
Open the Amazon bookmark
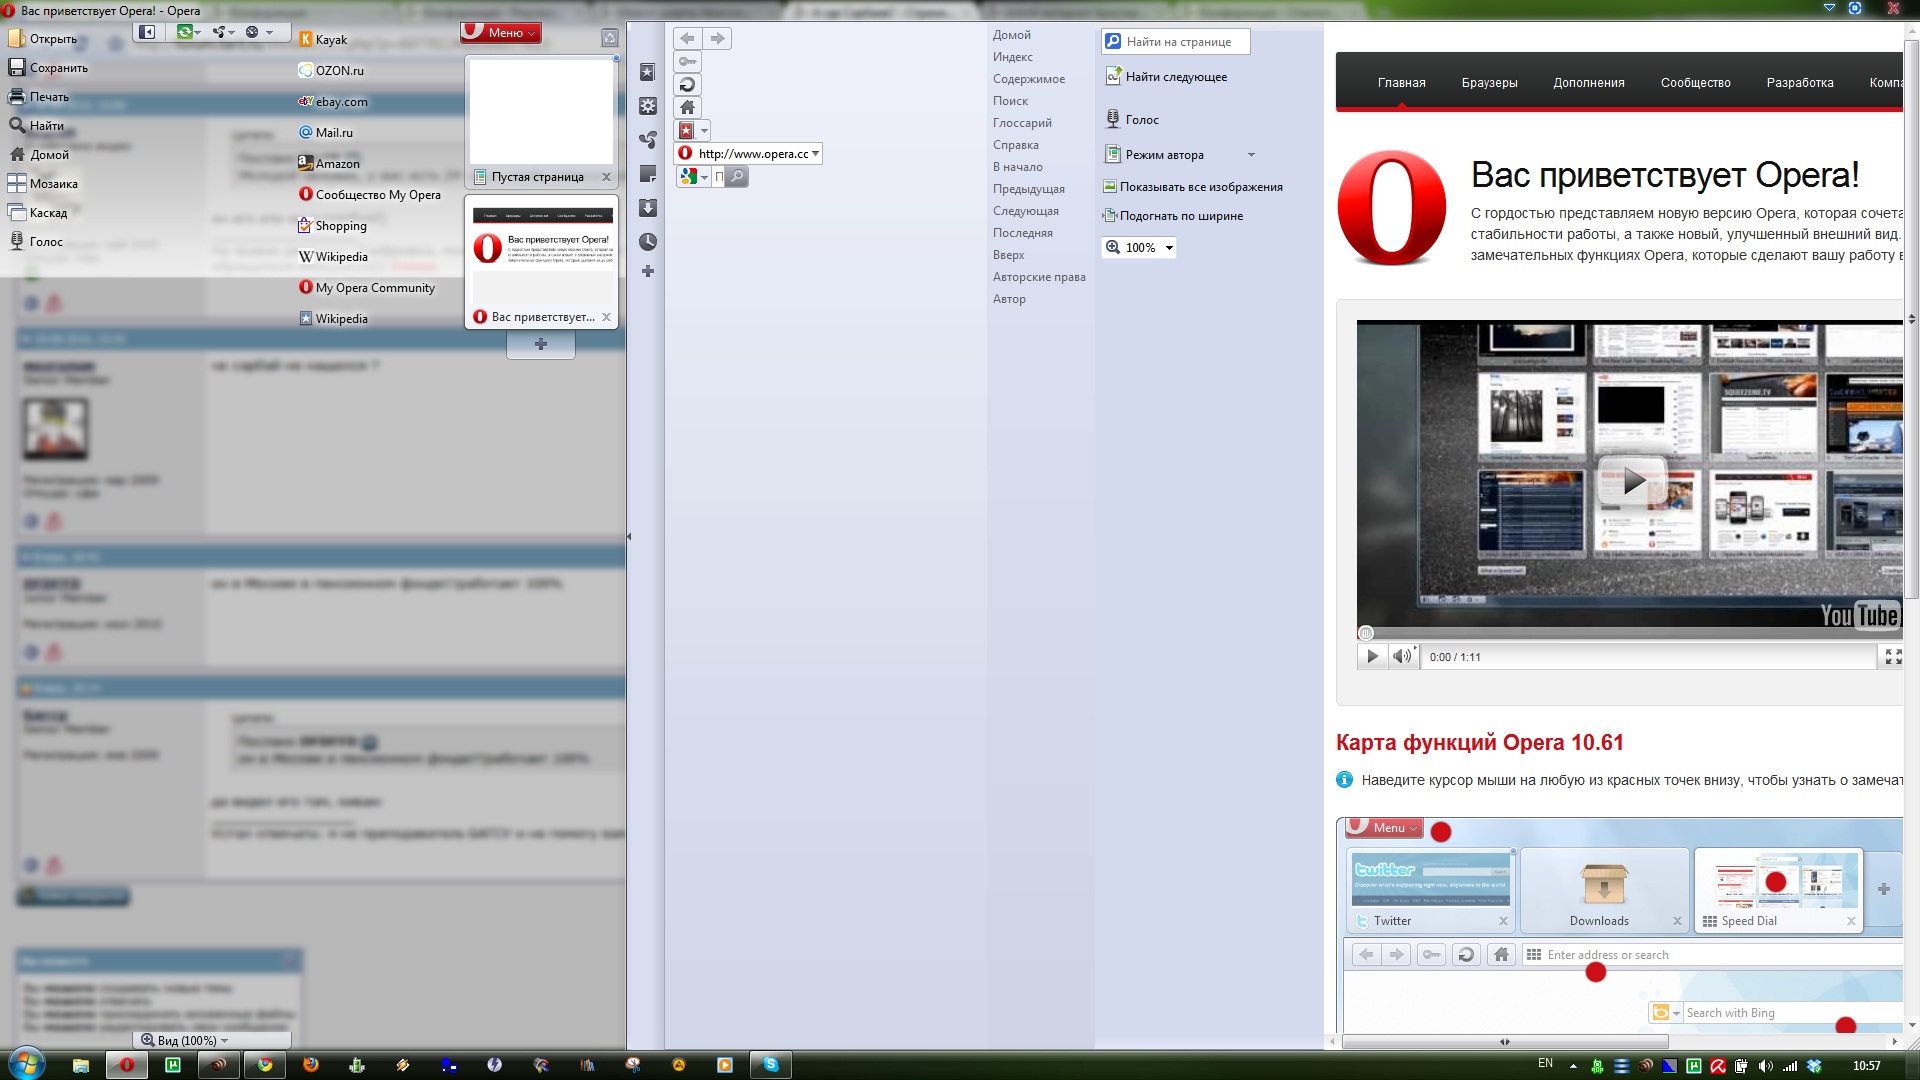tap(329, 164)
